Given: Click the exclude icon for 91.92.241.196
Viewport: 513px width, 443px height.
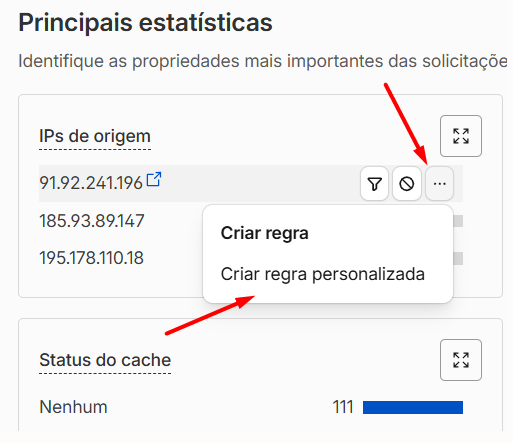Looking at the screenshot, I should (407, 184).
